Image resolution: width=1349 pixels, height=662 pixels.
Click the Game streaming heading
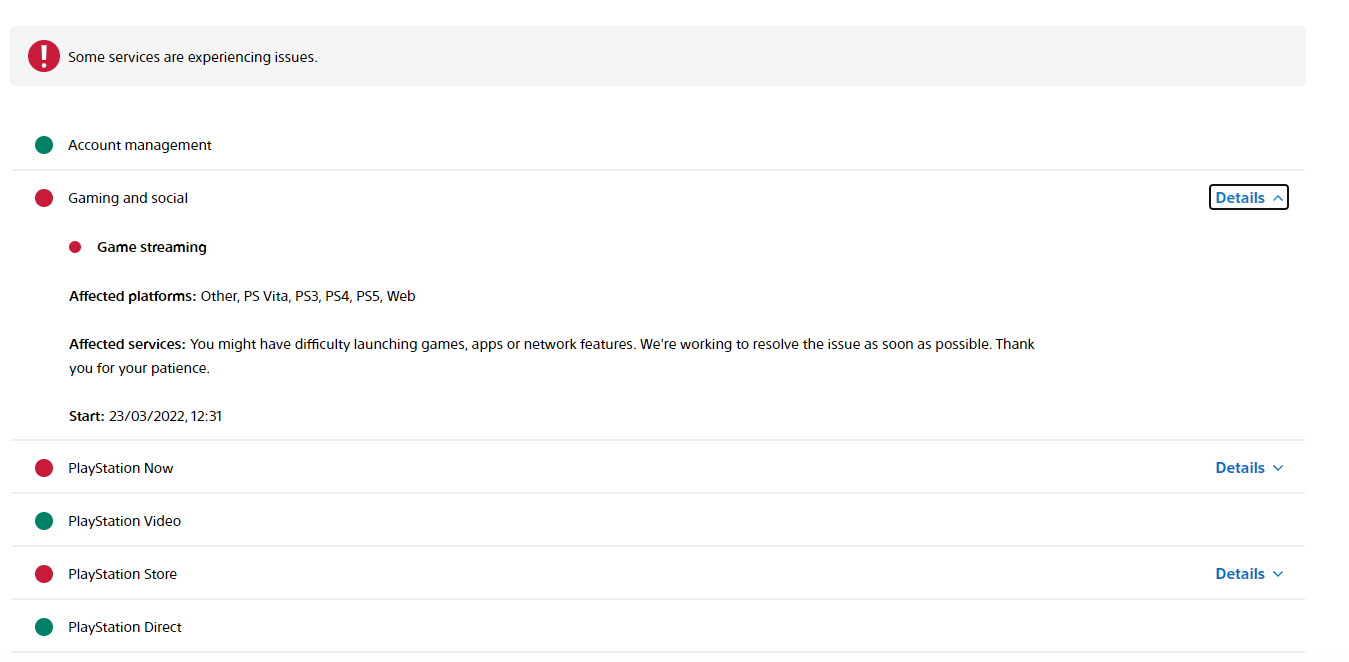(x=152, y=247)
